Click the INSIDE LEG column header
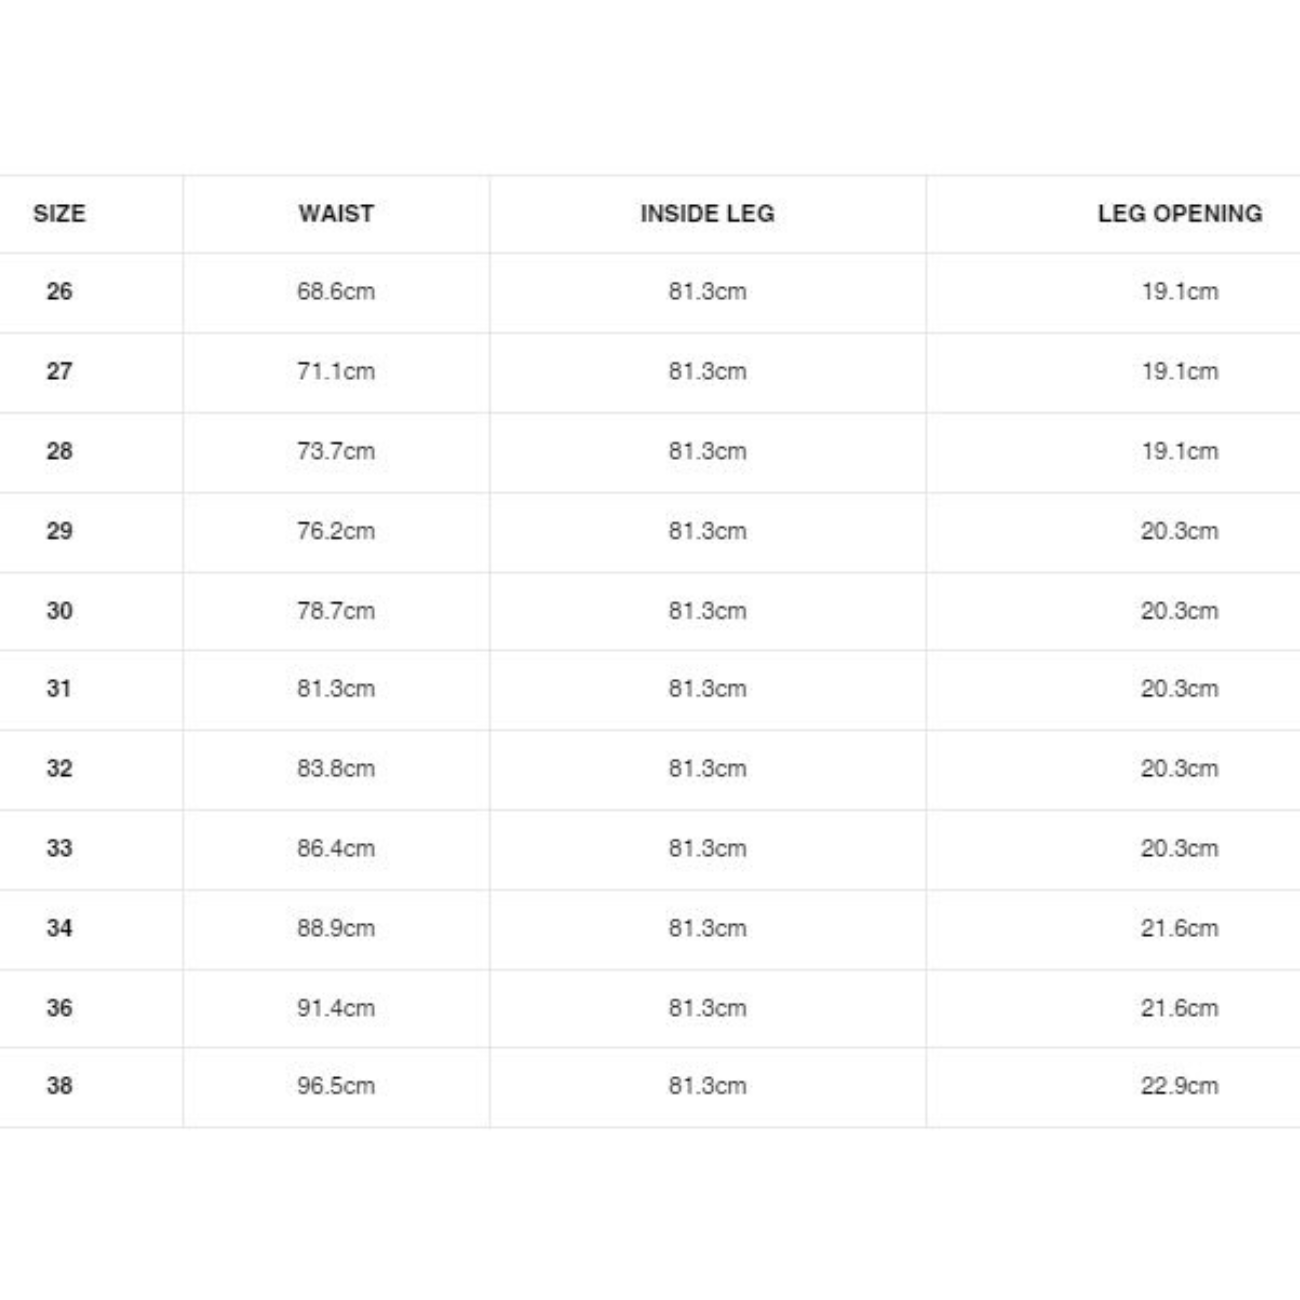This screenshot has height=1300, width=1300. 707,214
